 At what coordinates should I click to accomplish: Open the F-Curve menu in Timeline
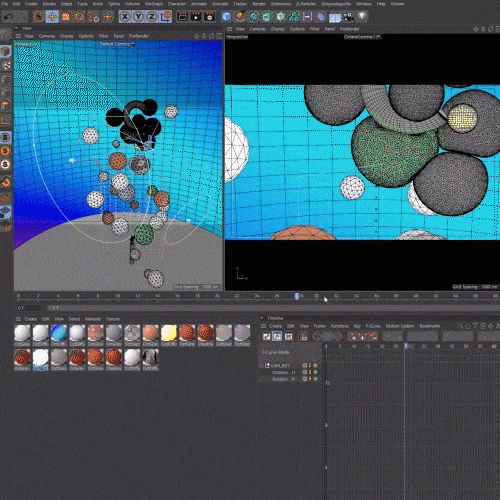click(373, 326)
